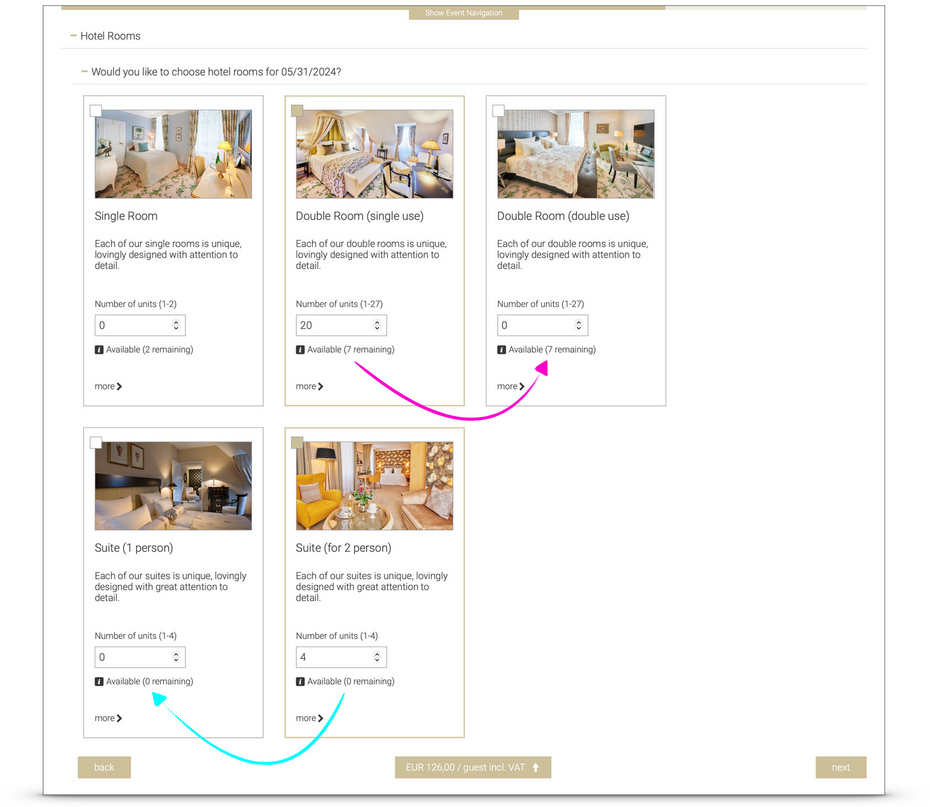Click the info icon for Double Room (double use)
This screenshot has height=807, width=930.
click(500, 349)
